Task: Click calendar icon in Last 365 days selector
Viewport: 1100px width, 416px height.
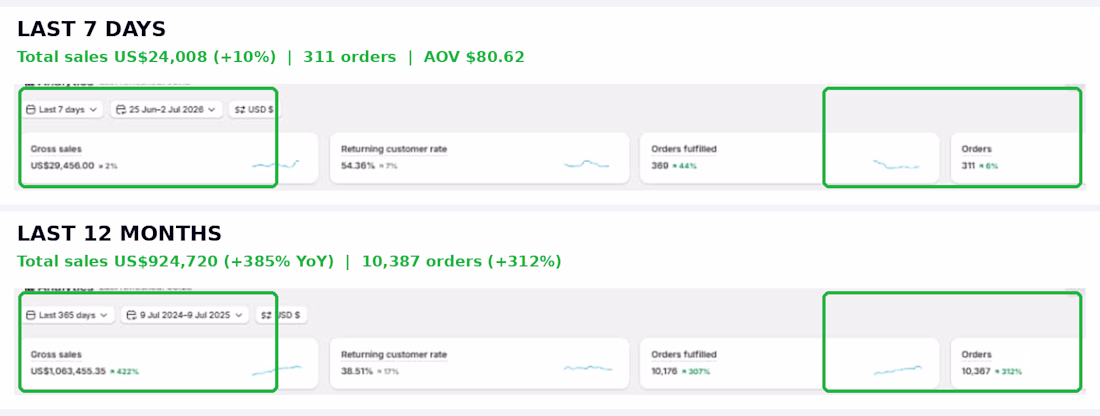Action: [31, 315]
